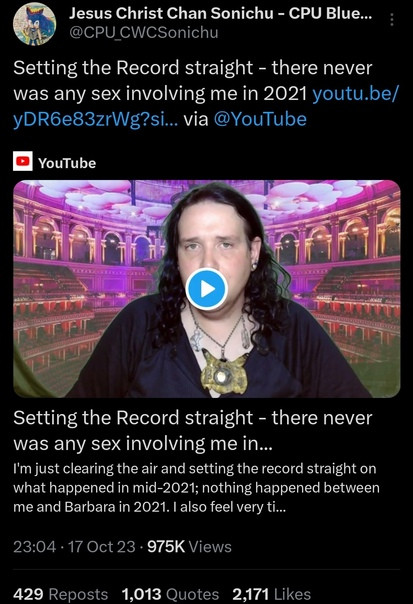
Task: Play the embedded YouTube video
Action: [x=206, y=289]
